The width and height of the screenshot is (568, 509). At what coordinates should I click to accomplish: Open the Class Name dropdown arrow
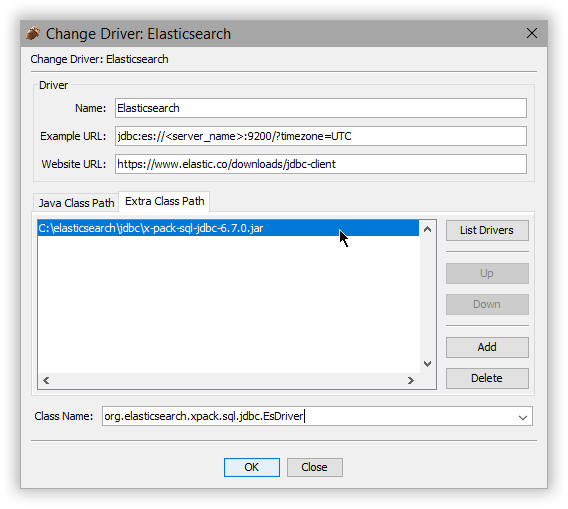point(522,417)
